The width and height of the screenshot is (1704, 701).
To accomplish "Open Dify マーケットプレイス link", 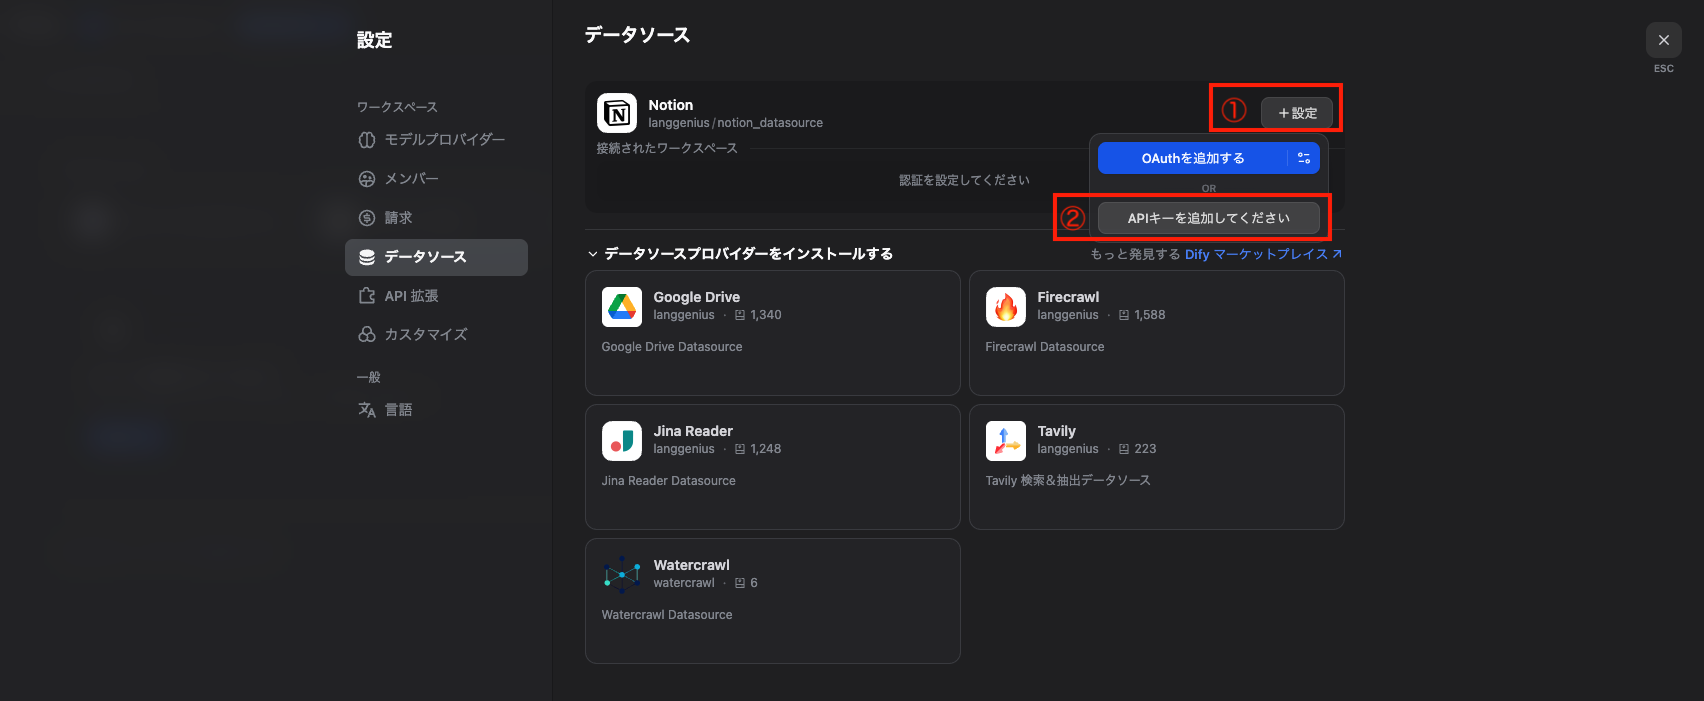I will [1264, 254].
